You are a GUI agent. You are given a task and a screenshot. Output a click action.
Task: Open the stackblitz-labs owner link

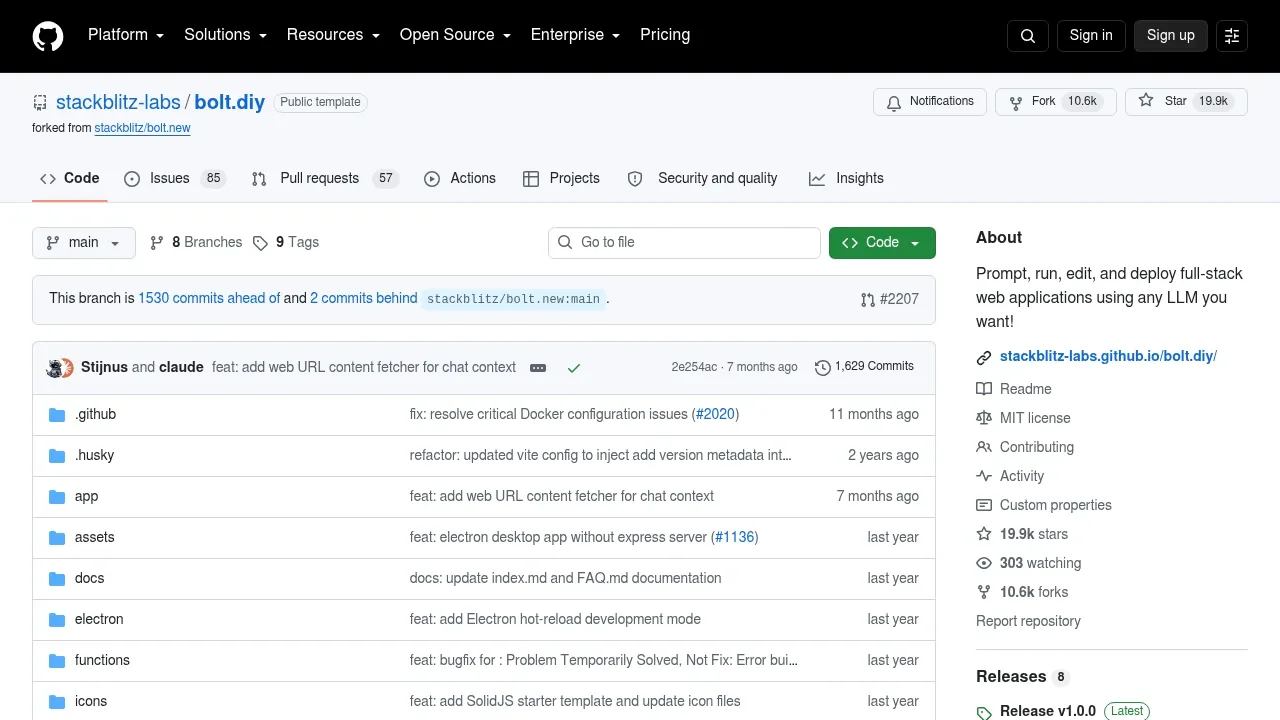point(118,102)
